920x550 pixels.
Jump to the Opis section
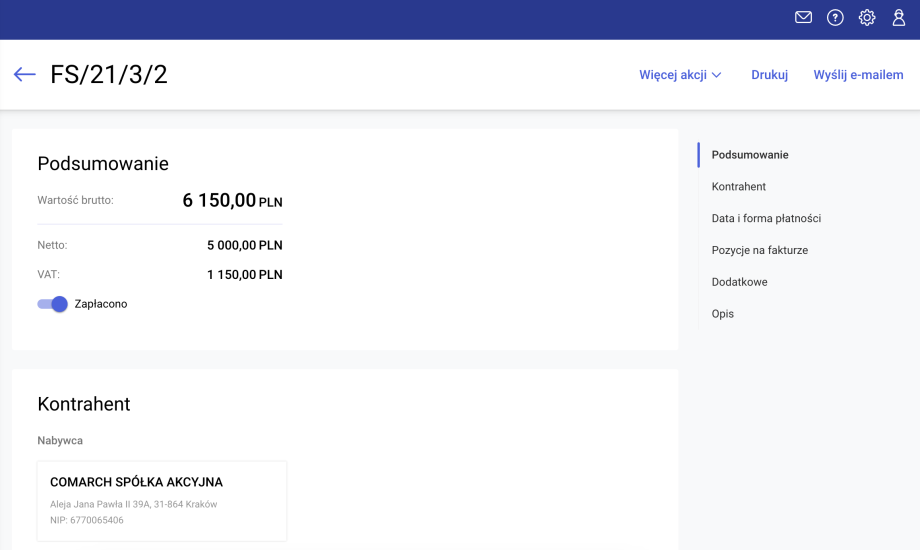pos(723,314)
